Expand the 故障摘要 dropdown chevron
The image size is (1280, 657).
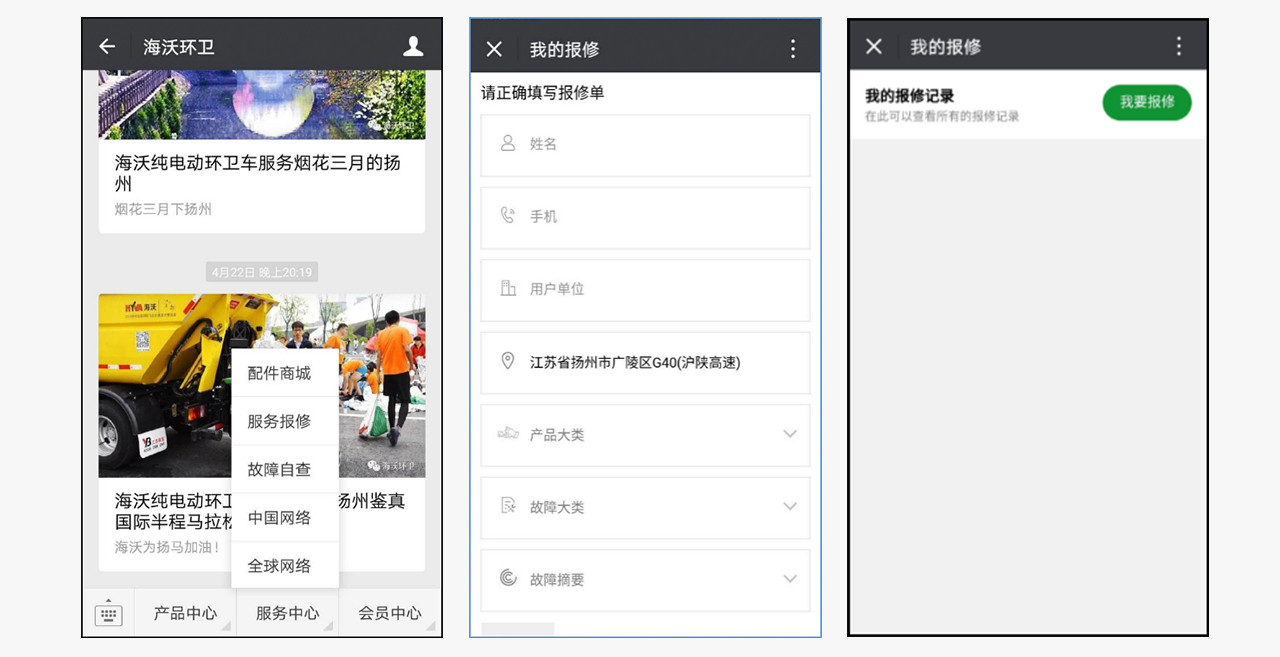(790, 579)
